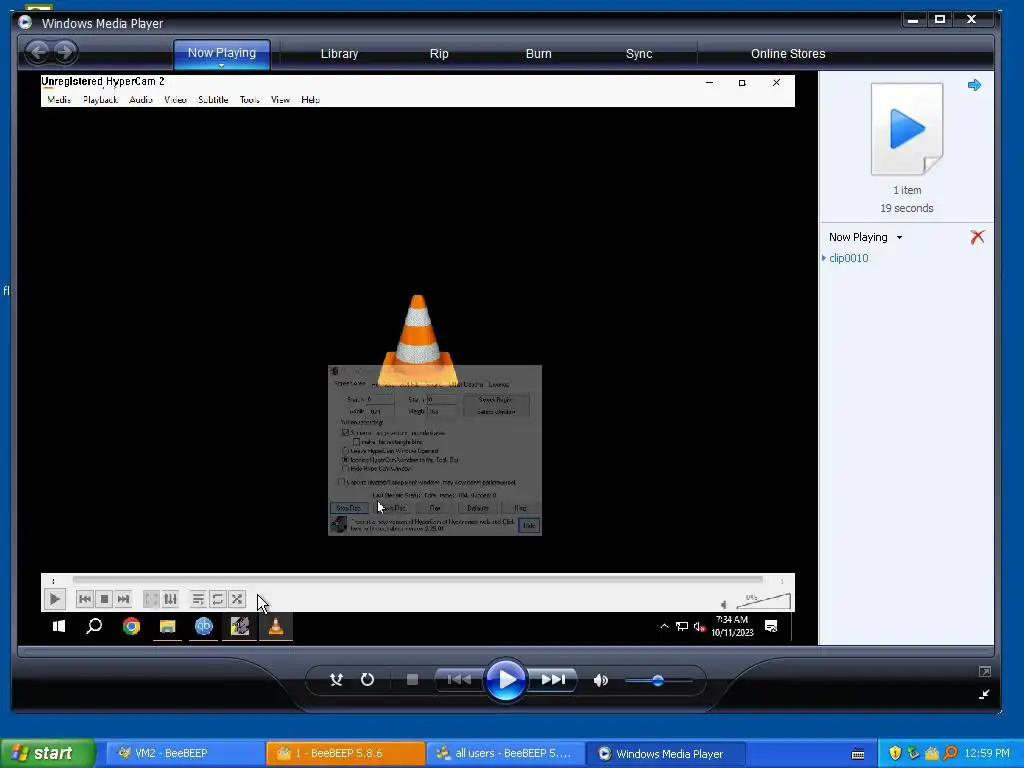Click the 12:59 PM system clock
The image size is (1024, 768).
pos(987,753)
